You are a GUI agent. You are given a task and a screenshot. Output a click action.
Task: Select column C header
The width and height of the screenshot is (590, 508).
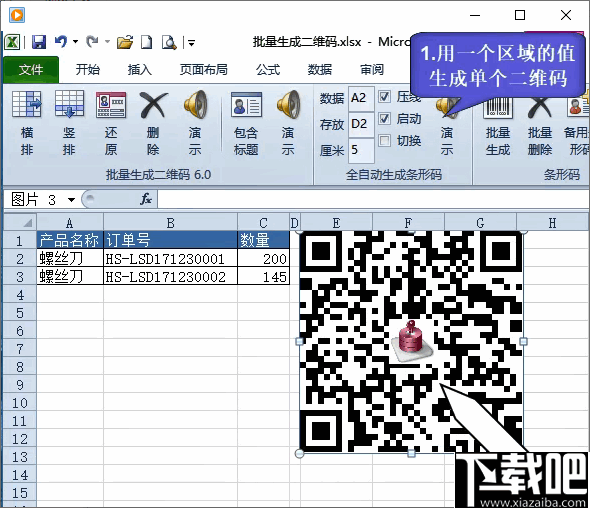(x=263, y=223)
